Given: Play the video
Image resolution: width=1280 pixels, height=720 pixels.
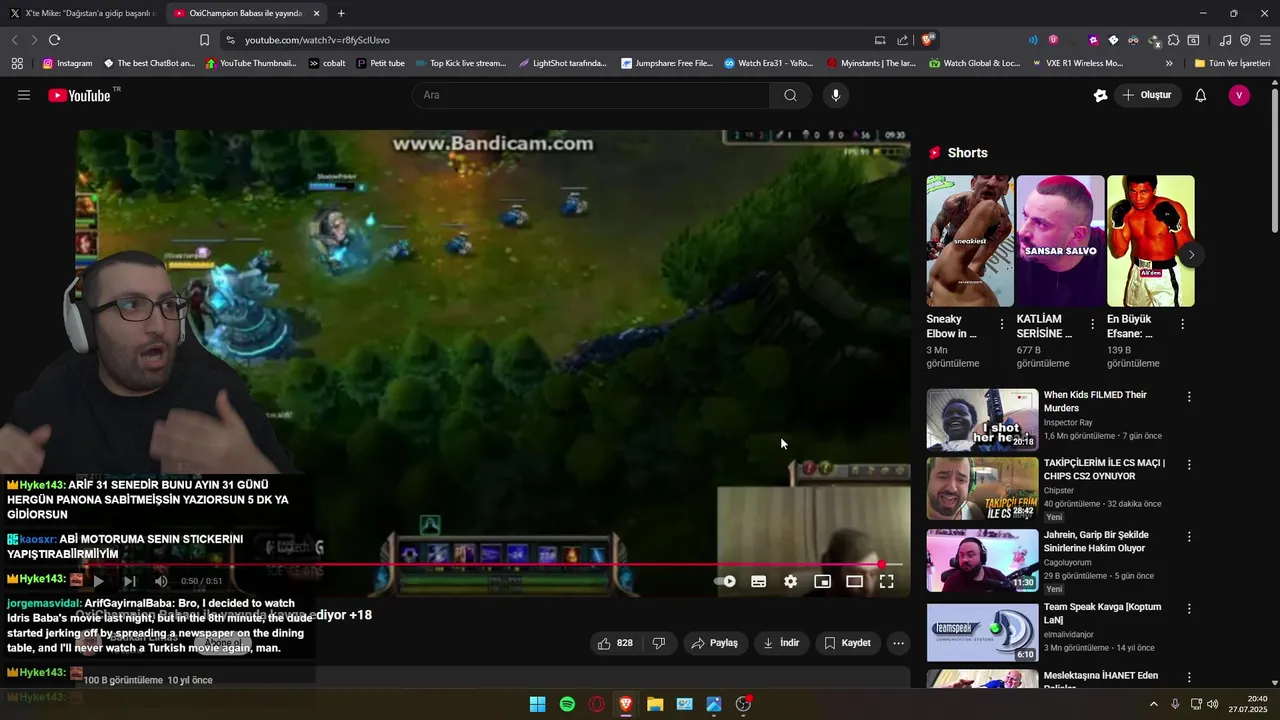Looking at the screenshot, I should [x=98, y=581].
